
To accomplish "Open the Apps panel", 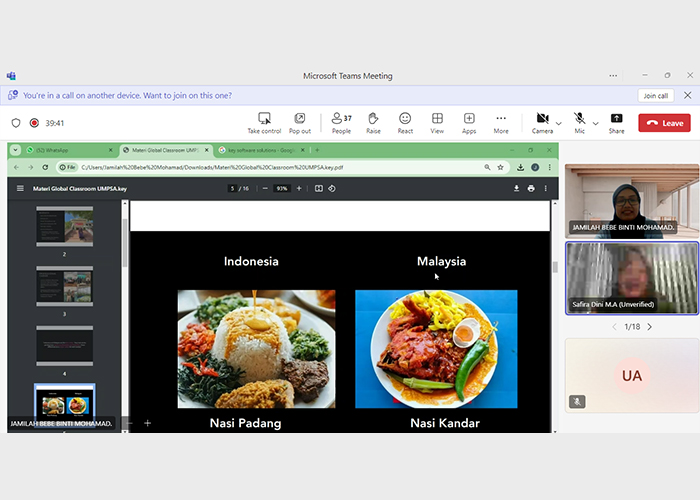I will [469, 123].
